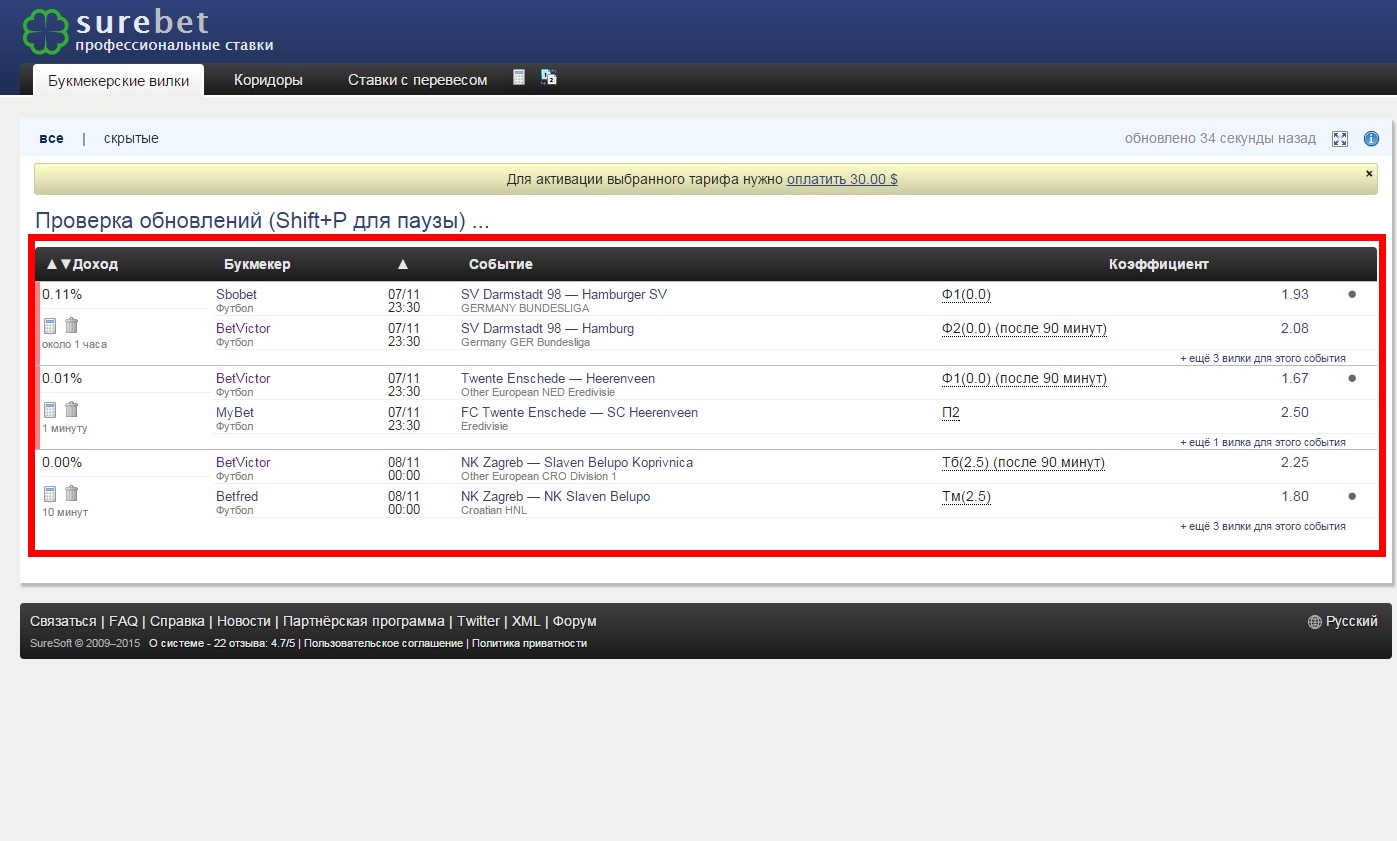Click the Ф1(0.0) (после 90 минут) bet type
The image size is (1397, 841).
point(1024,378)
